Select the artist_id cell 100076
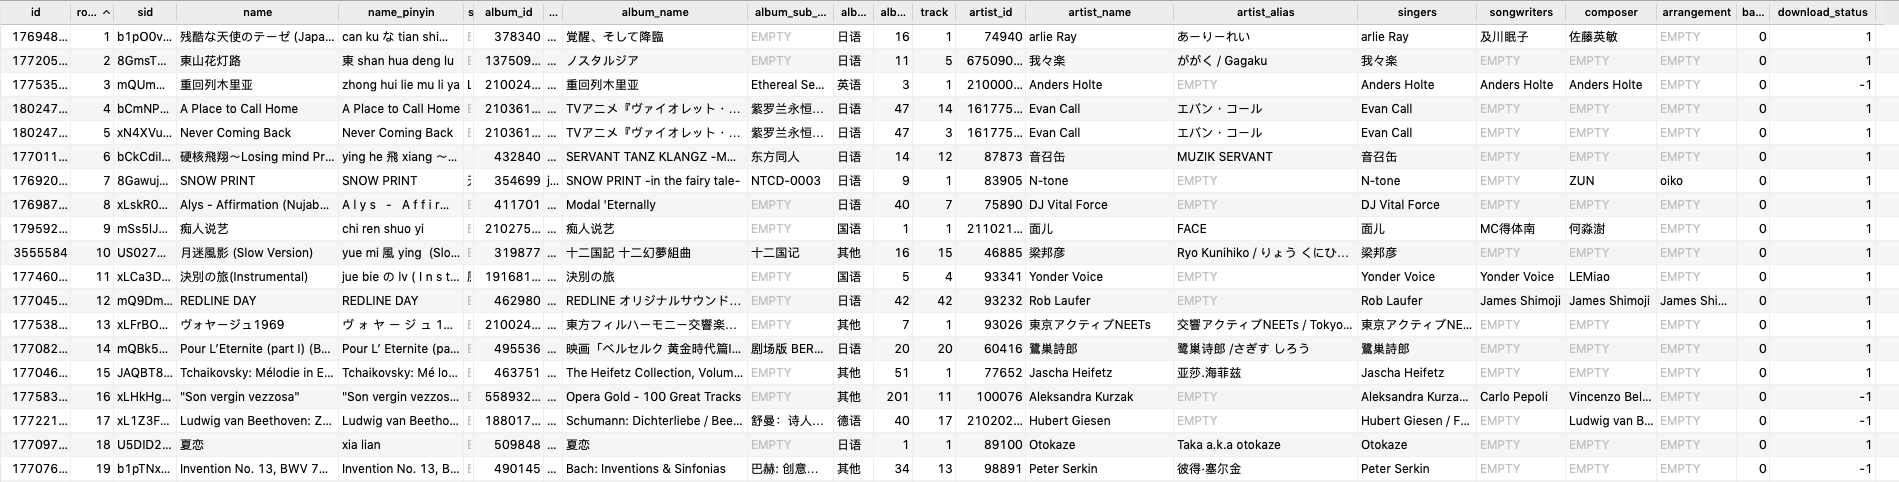 click(x=999, y=397)
